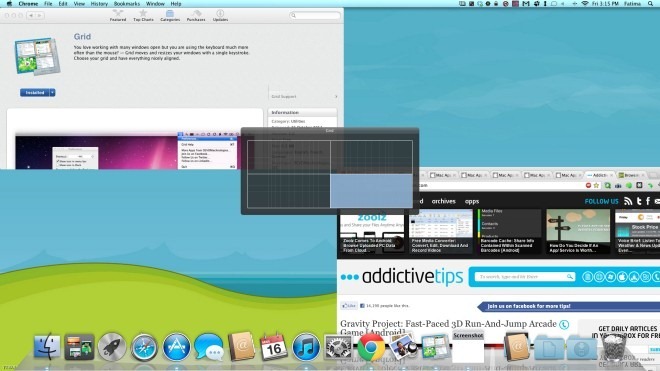This screenshot has width=660, height=371.
Task: Open the Trash in the Dock
Action: (x=614, y=347)
